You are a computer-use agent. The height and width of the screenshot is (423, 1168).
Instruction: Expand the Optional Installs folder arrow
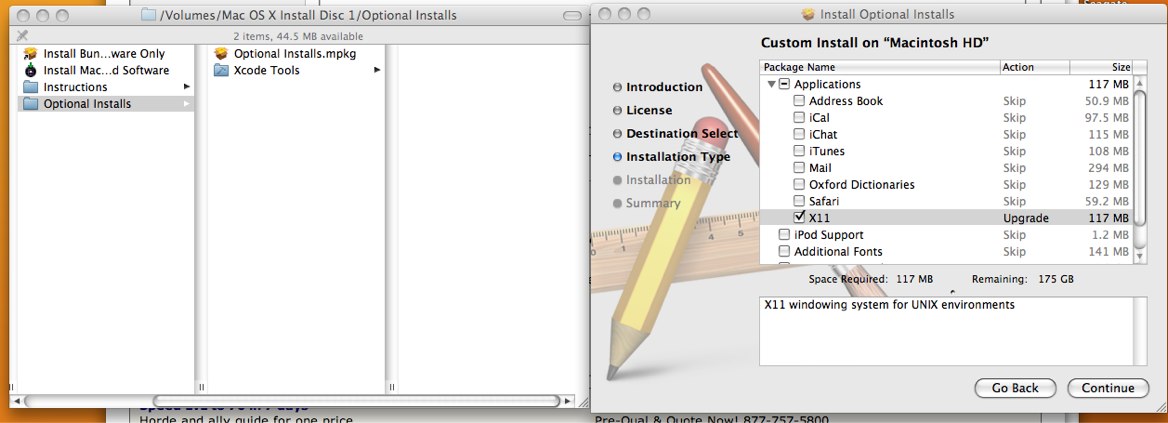(187, 104)
